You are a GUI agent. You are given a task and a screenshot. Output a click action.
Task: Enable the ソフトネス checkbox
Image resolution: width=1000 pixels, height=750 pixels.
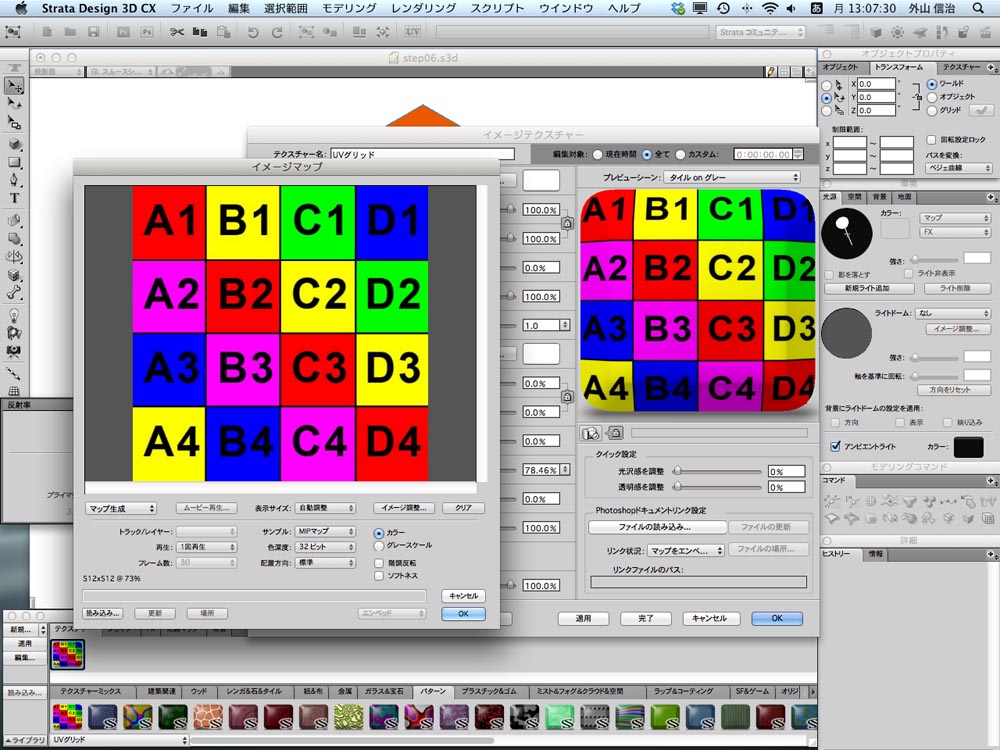click(379, 576)
